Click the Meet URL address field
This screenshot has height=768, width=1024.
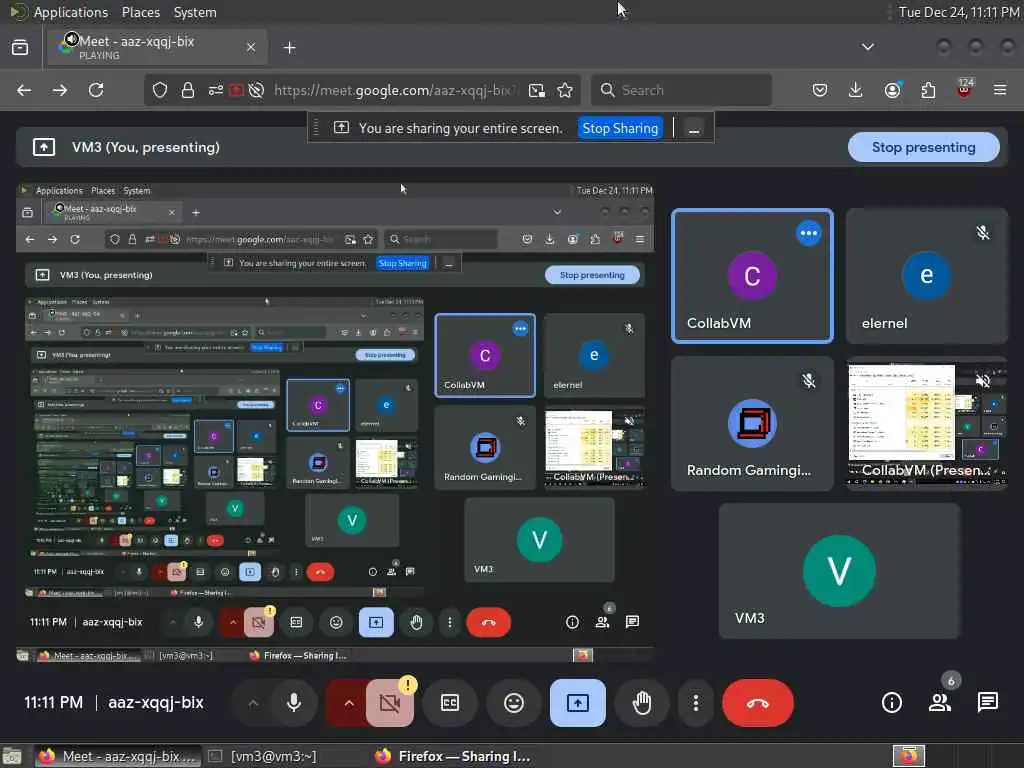click(x=394, y=90)
